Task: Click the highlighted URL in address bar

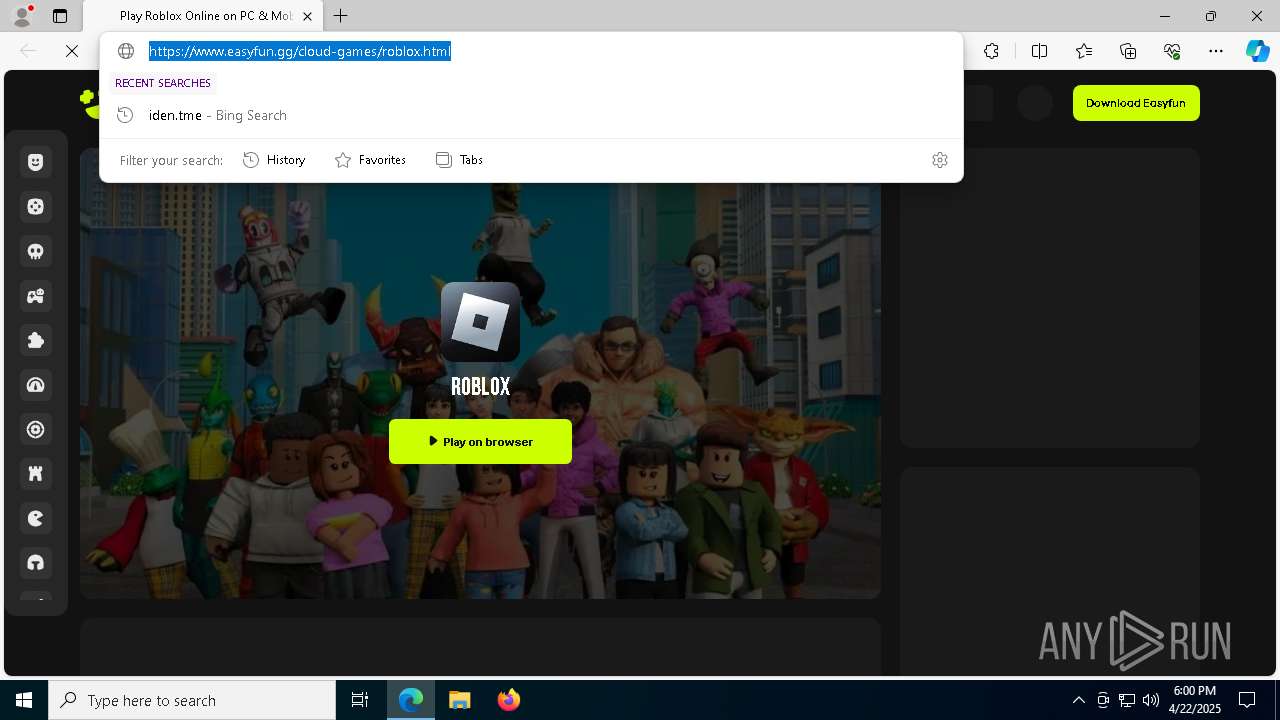Action: [x=300, y=51]
